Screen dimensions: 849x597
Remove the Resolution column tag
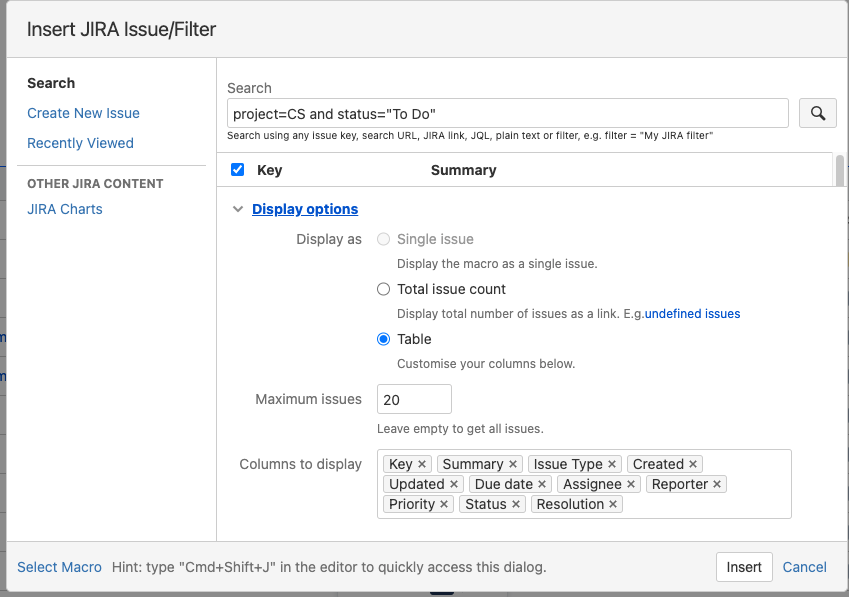(x=613, y=504)
